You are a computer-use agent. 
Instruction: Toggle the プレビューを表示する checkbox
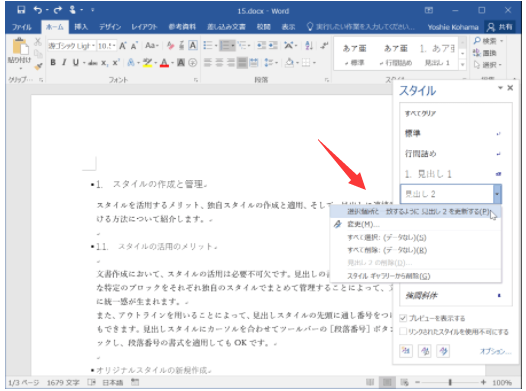coord(403,318)
